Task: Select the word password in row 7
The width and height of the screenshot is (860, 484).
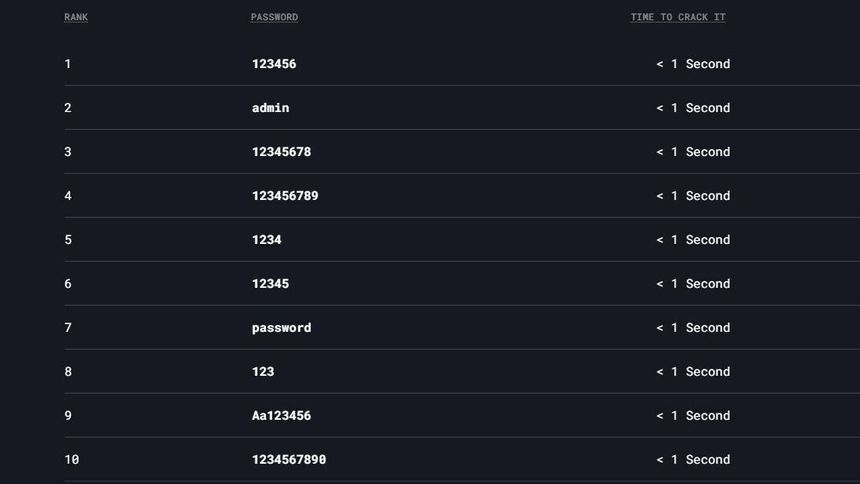Action: tap(281, 328)
